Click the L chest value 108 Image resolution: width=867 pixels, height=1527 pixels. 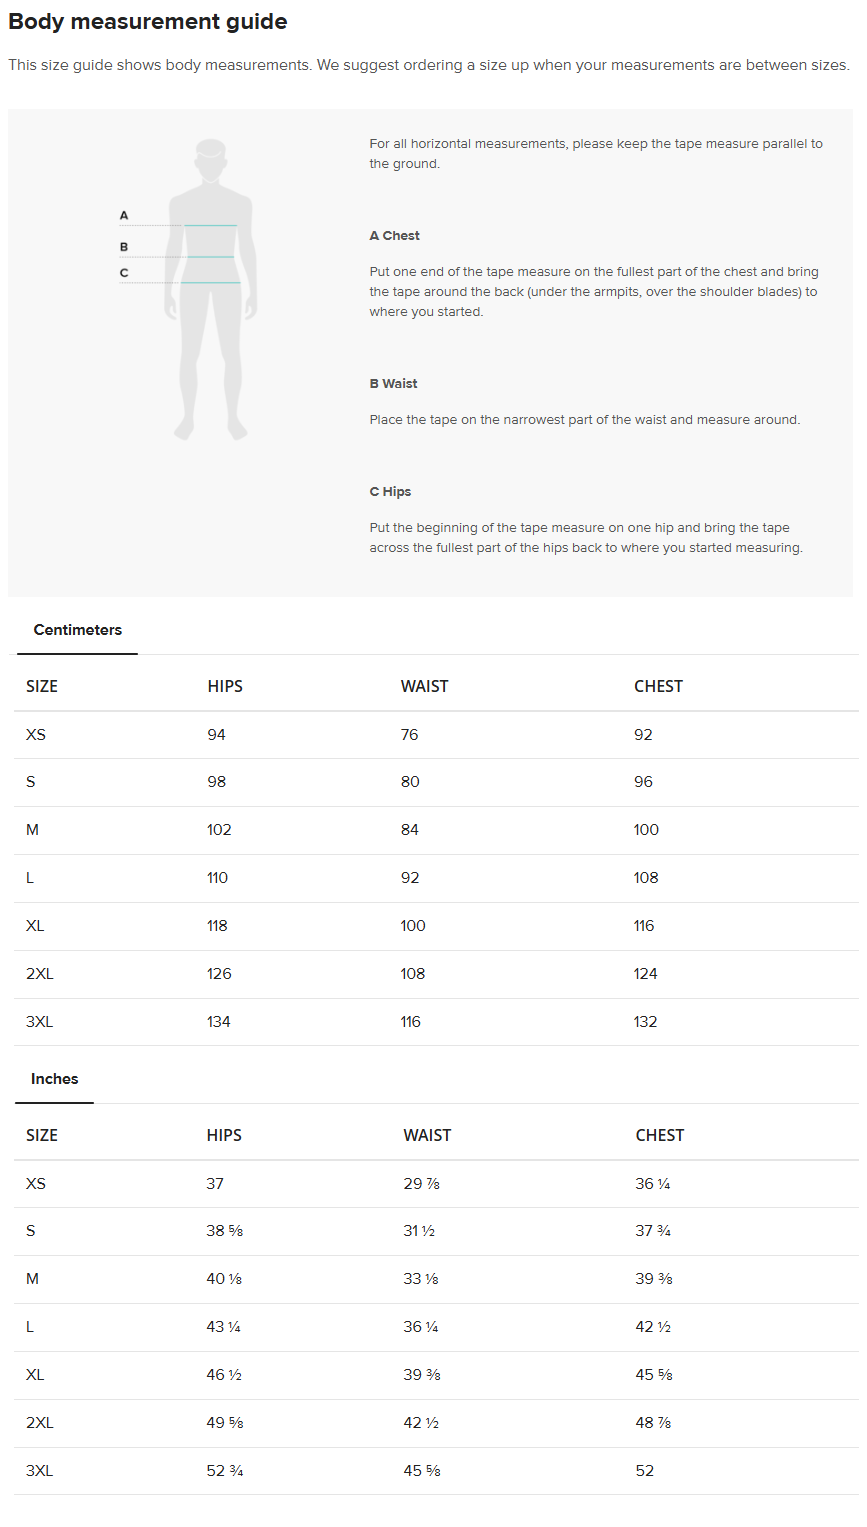pyautogui.click(x=646, y=878)
